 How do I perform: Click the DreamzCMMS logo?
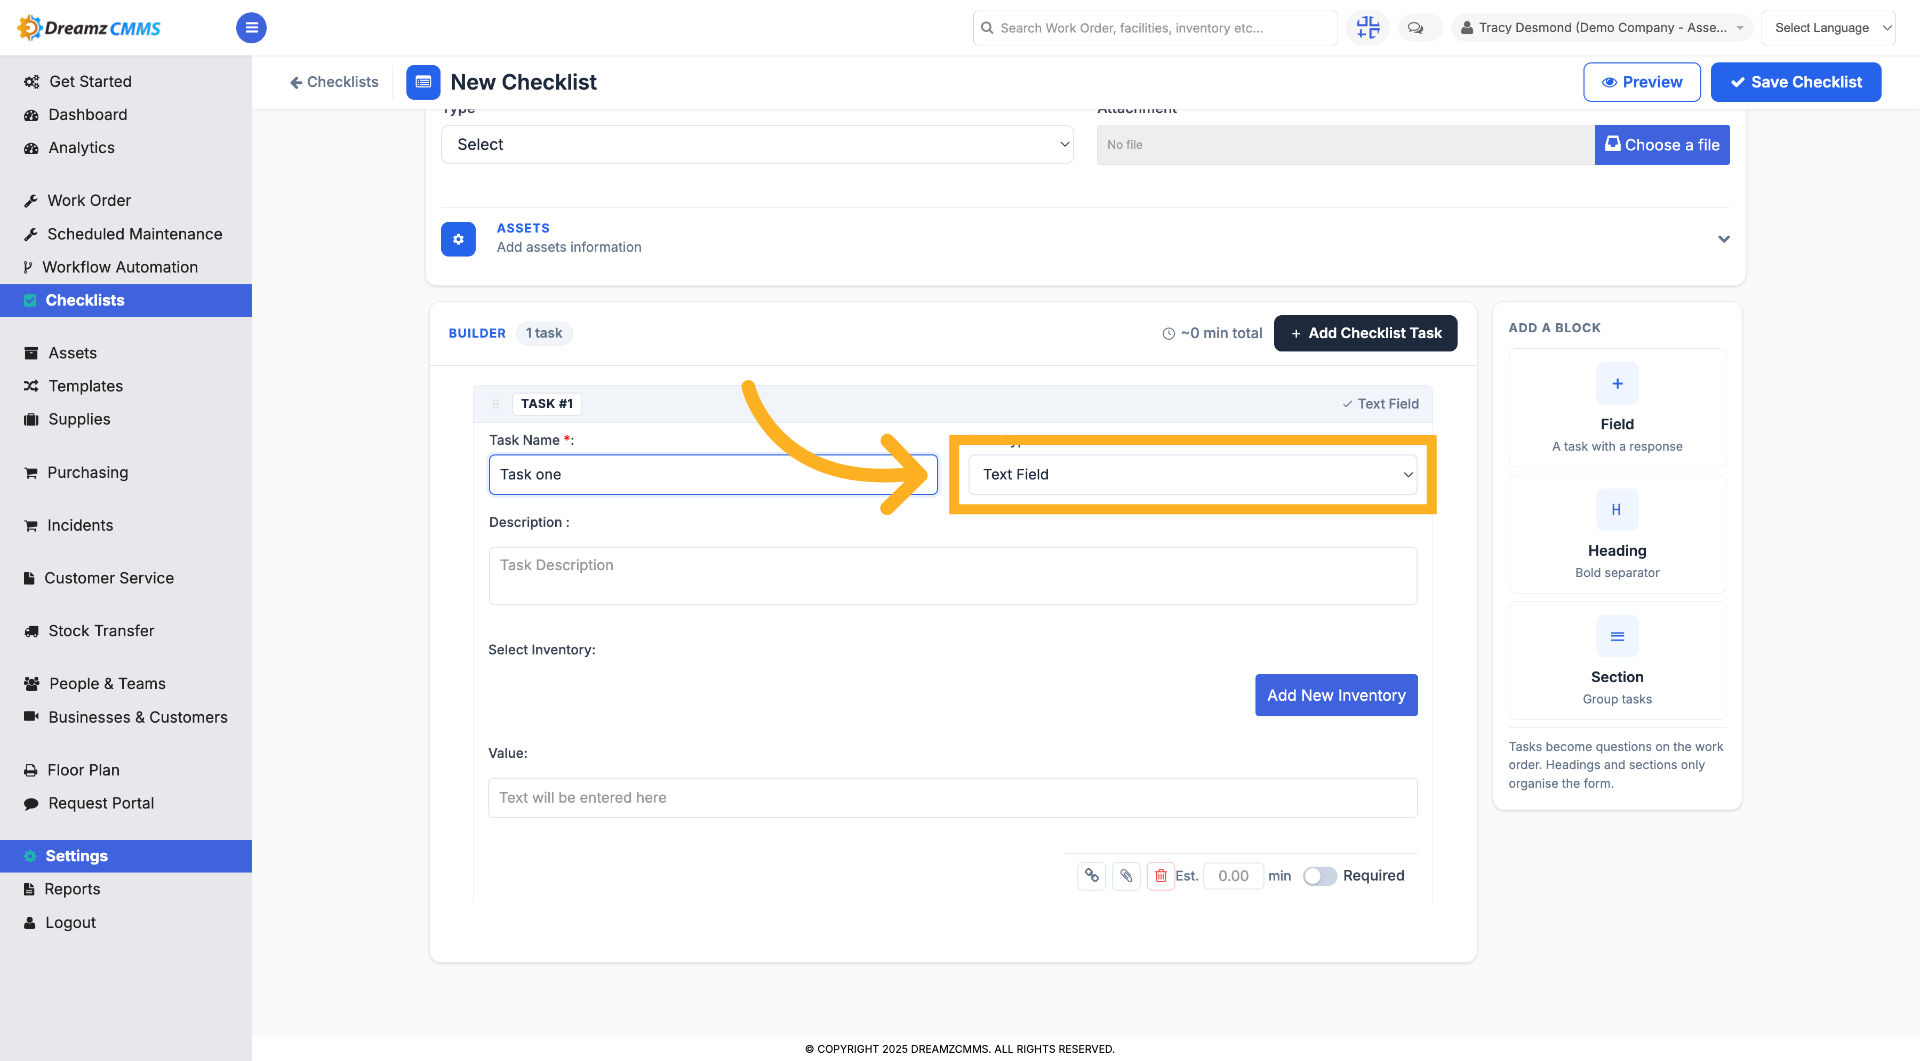coord(89,28)
